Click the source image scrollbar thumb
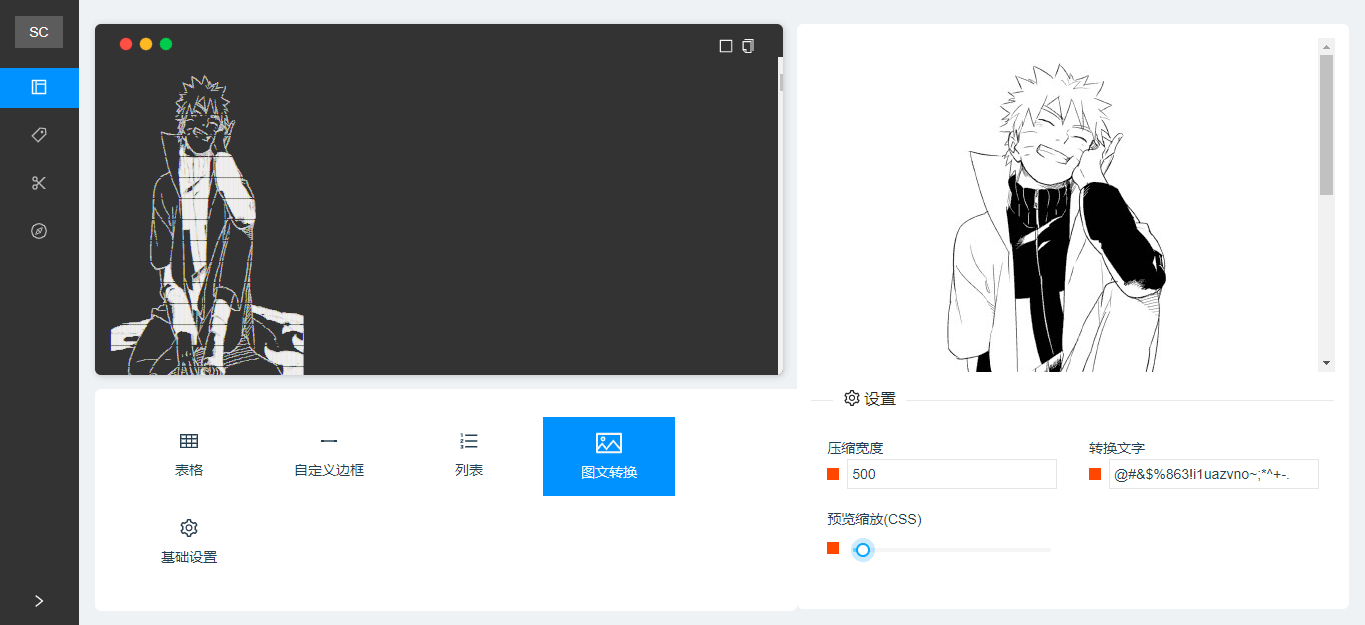The width and height of the screenshot is (1365, 625). click(x=1326, y=124)
